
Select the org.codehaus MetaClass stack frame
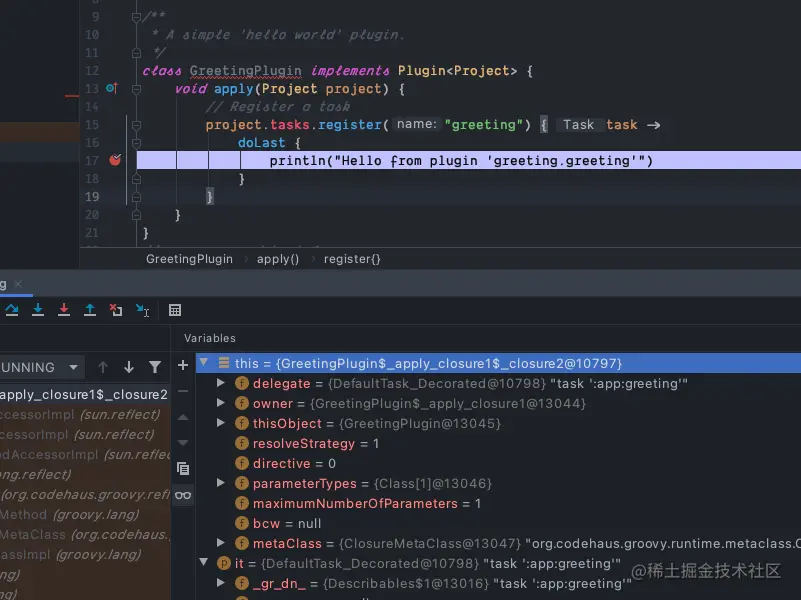pyautogui.click(x=84, y=534)
